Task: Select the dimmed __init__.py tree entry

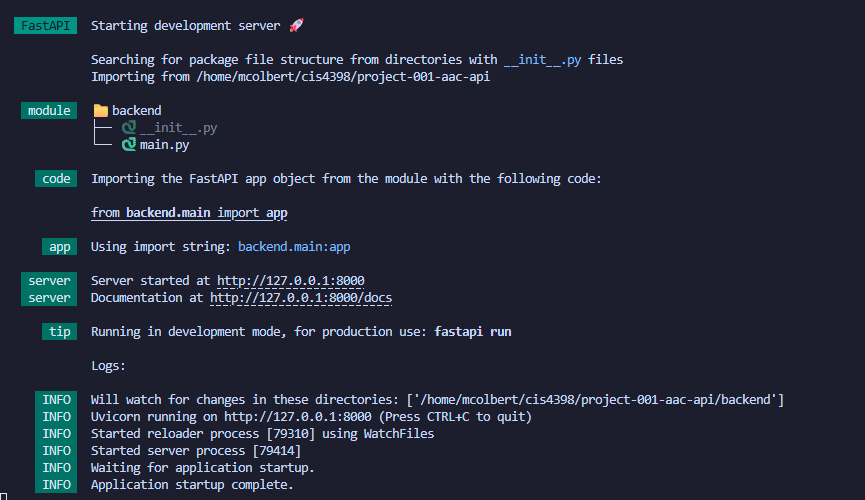Action: tap(178, 128)
